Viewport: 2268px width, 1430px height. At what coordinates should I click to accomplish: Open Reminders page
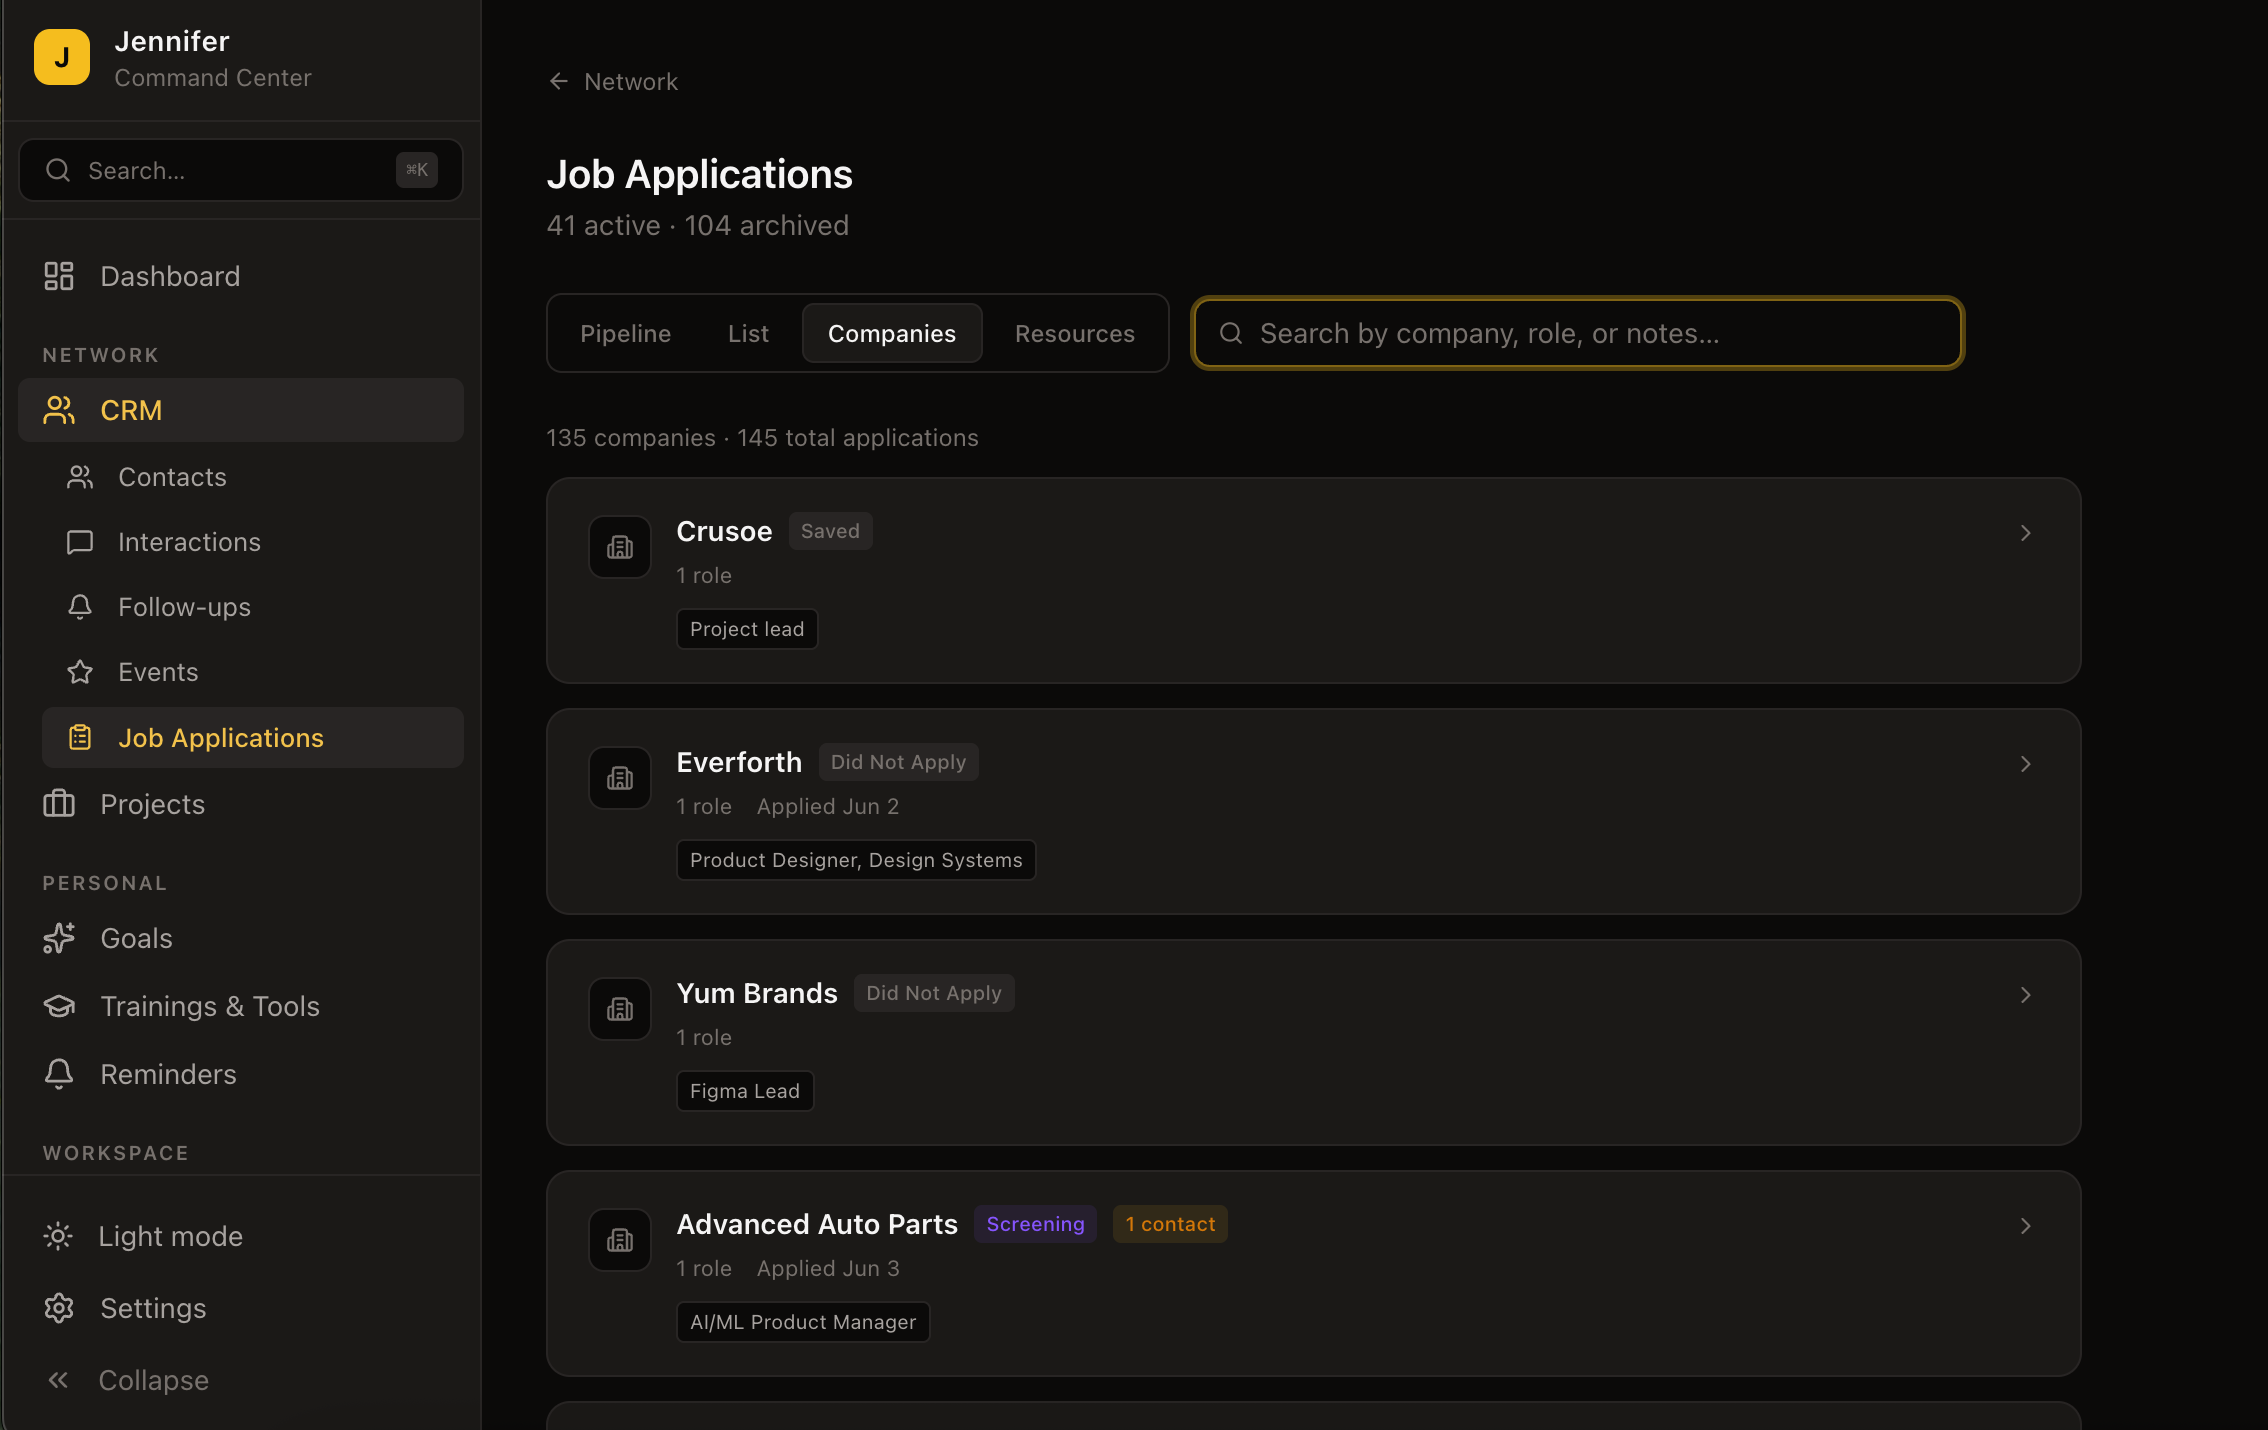(x=241, y=1074)
